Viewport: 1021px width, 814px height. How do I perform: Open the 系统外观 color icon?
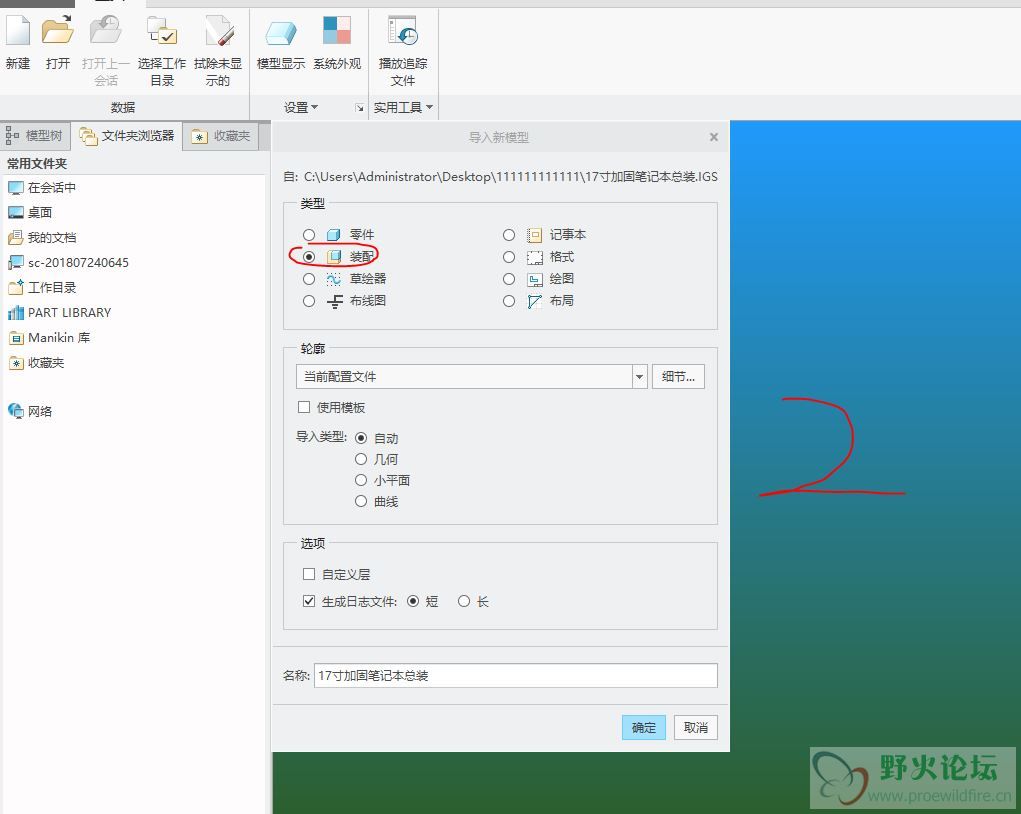[x=337, y=31]
